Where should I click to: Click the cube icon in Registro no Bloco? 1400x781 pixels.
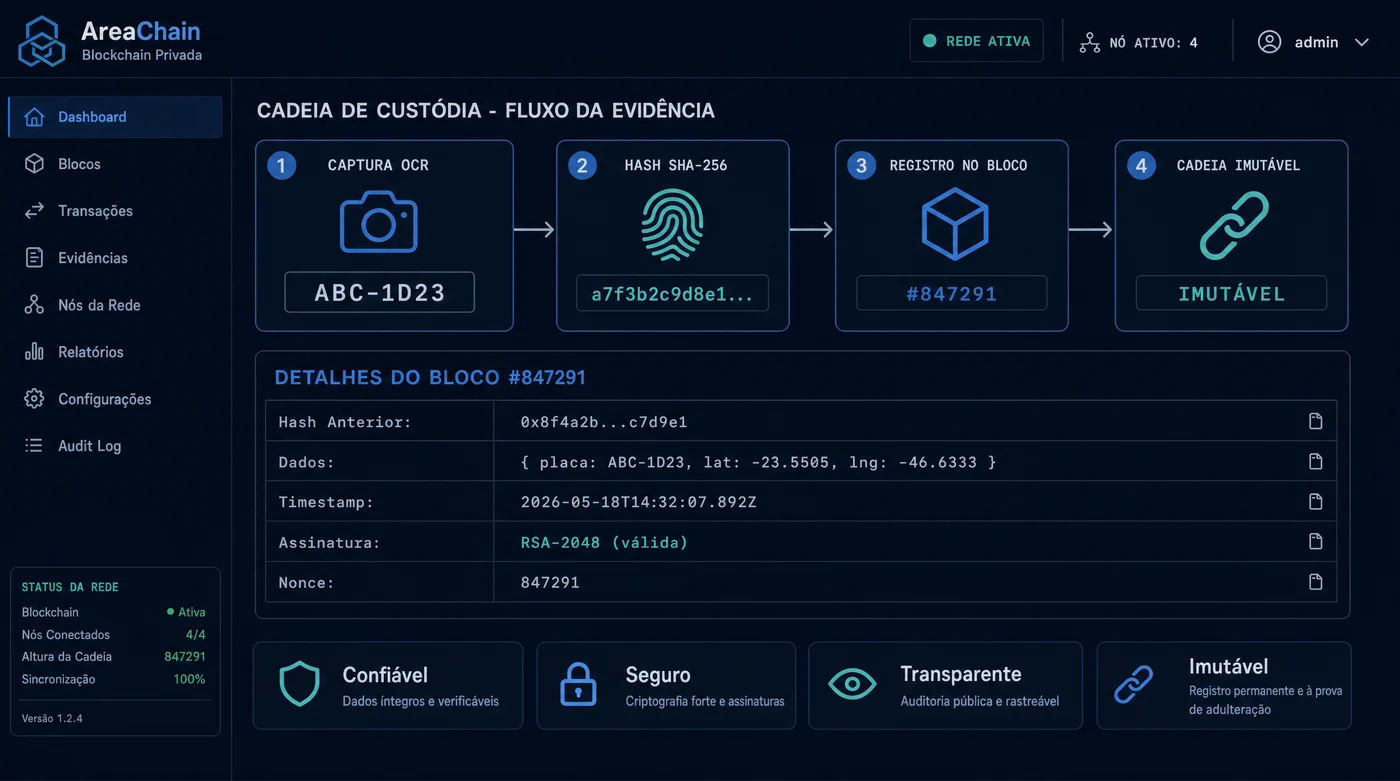coord(954,224)
